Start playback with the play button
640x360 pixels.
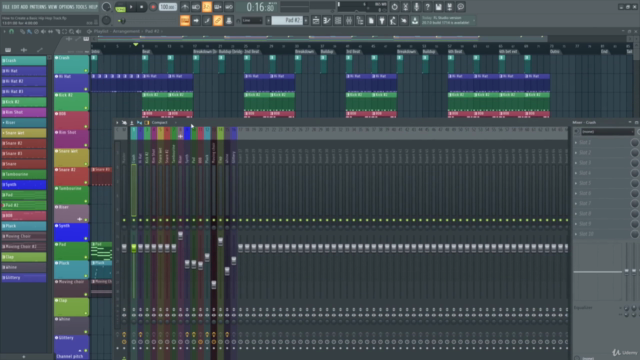[x=131, y=7]
